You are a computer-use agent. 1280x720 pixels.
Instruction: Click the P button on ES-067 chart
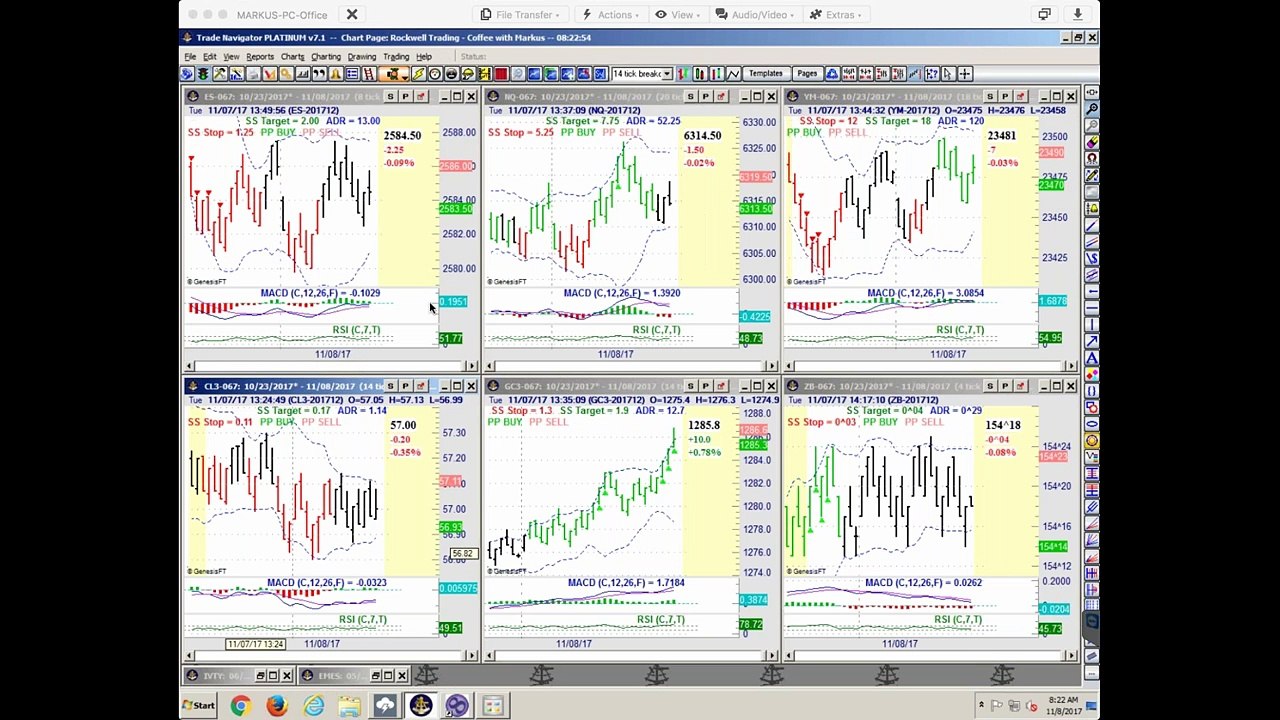[x=405, y=97]
